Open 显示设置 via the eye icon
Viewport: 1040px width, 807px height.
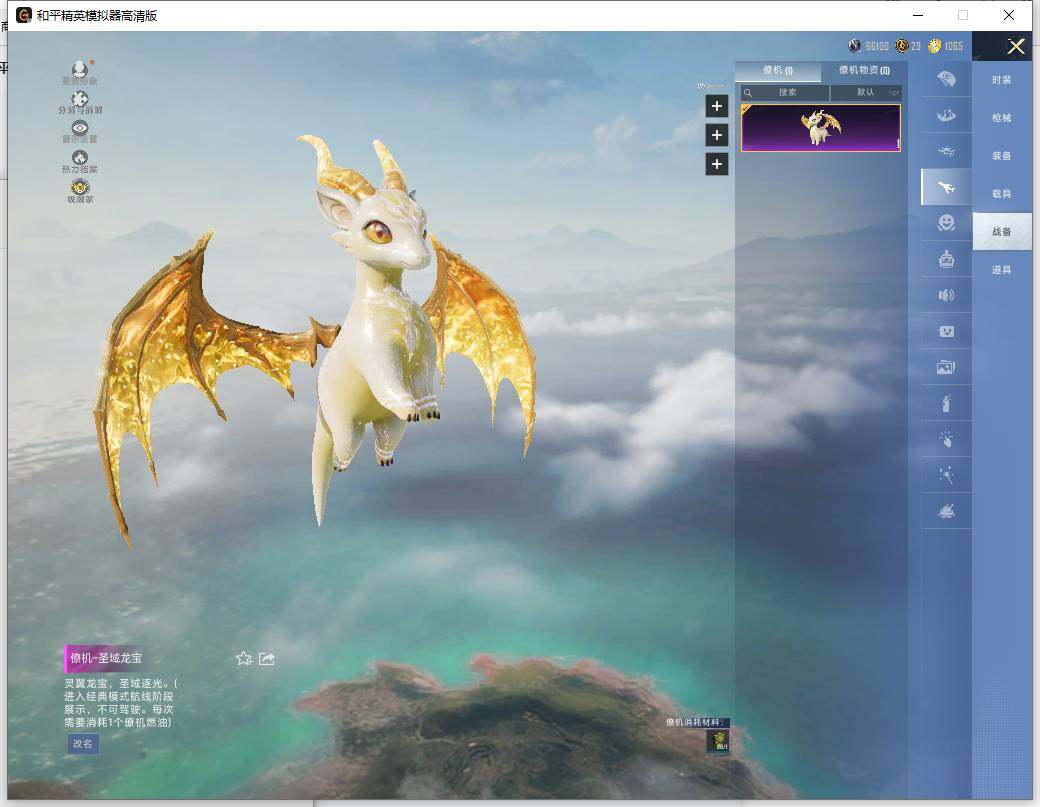[80, 130]
